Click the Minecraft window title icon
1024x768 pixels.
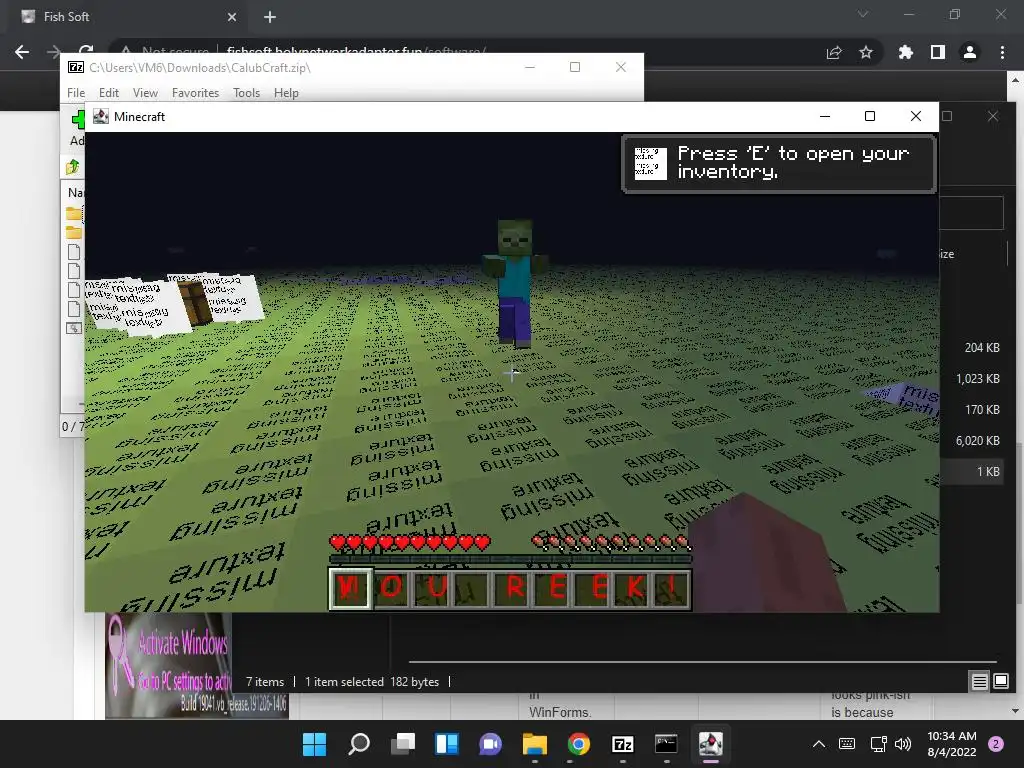[x=101, y=116]
